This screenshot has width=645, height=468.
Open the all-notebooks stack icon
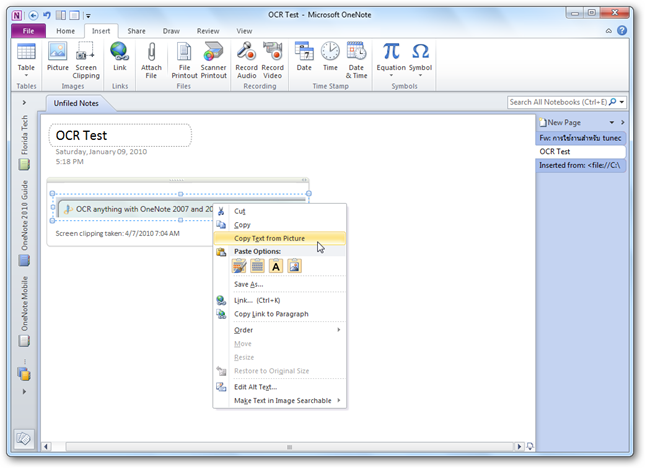click(x=24, y=373)
